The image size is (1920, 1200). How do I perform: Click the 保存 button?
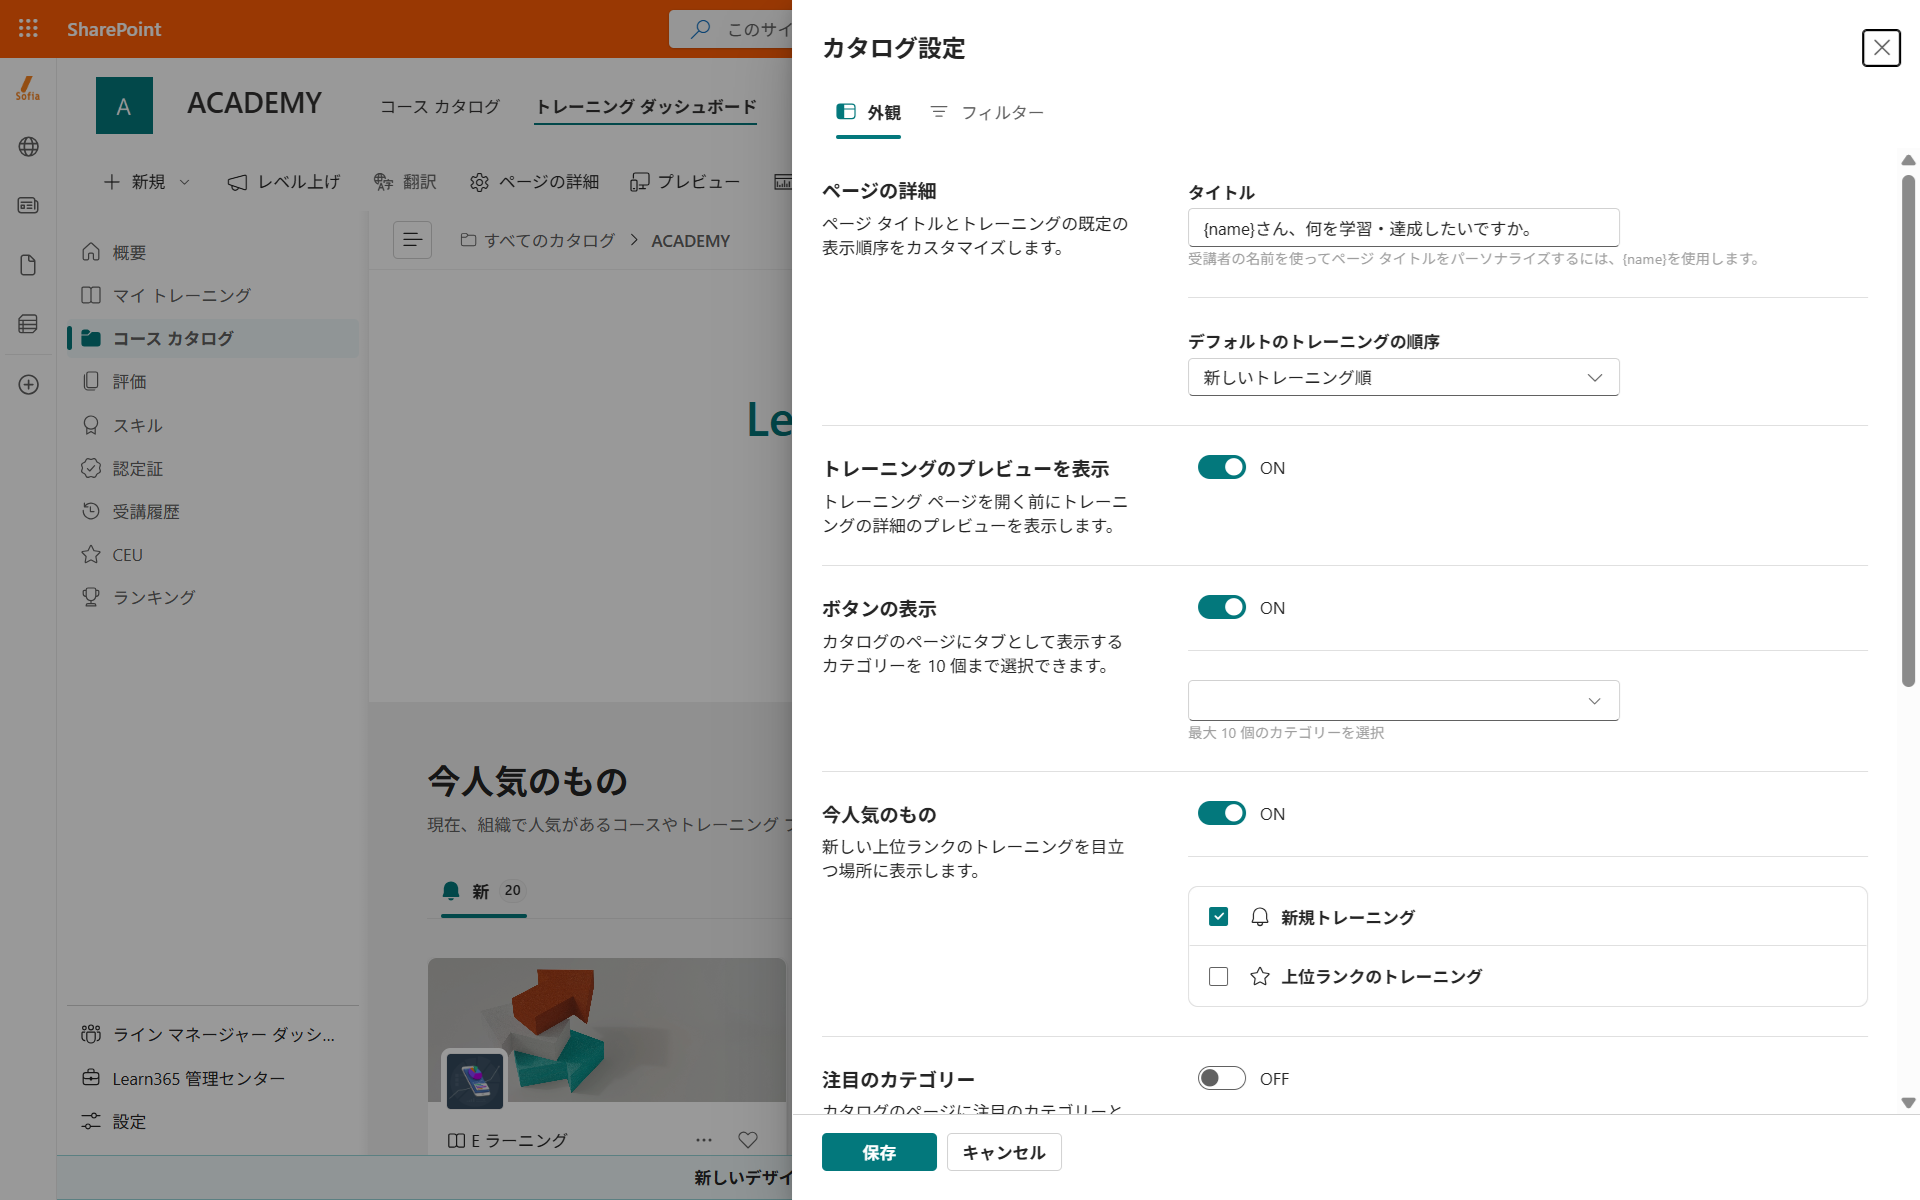click(x=879, y=1152)
